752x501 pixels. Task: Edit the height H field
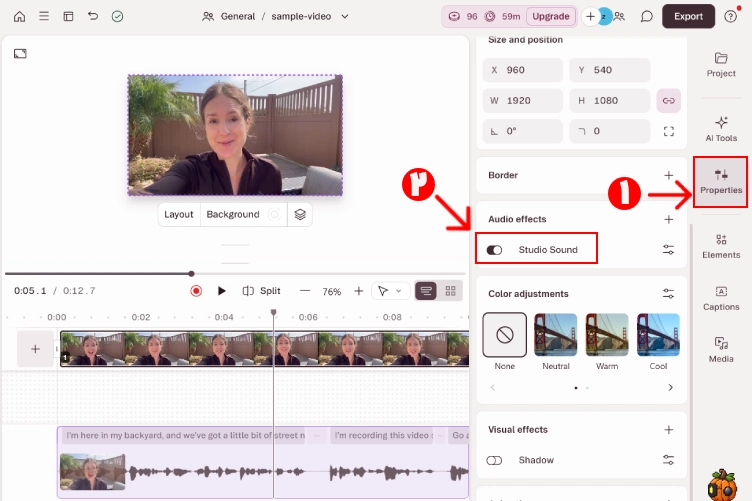coord(610,101)
